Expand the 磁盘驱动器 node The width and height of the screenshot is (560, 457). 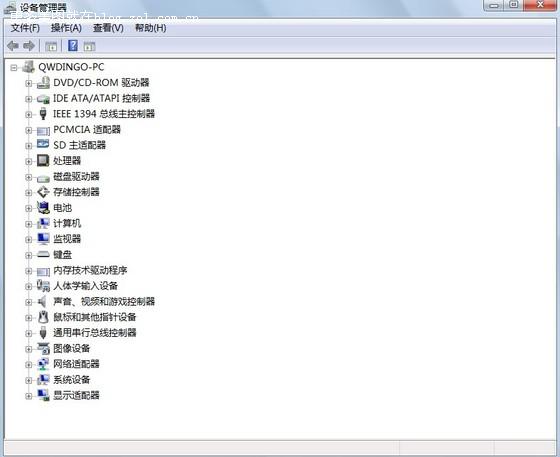pos(29,177)
